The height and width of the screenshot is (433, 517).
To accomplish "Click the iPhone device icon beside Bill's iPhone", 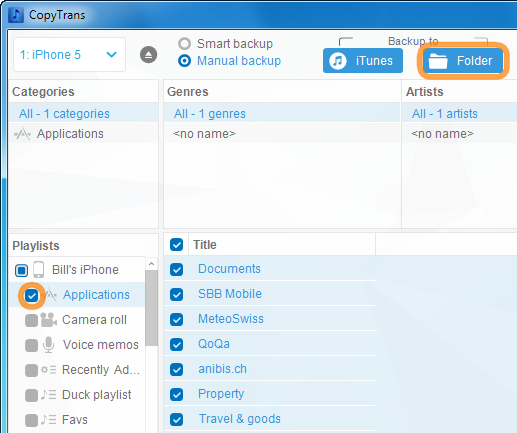I will 39,270.
